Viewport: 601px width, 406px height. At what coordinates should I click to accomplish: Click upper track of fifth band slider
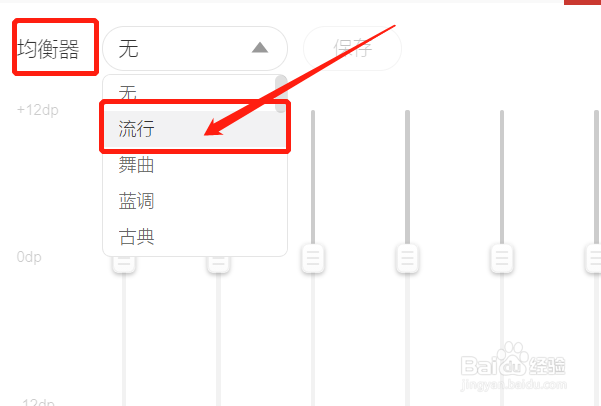pos(502,177)
